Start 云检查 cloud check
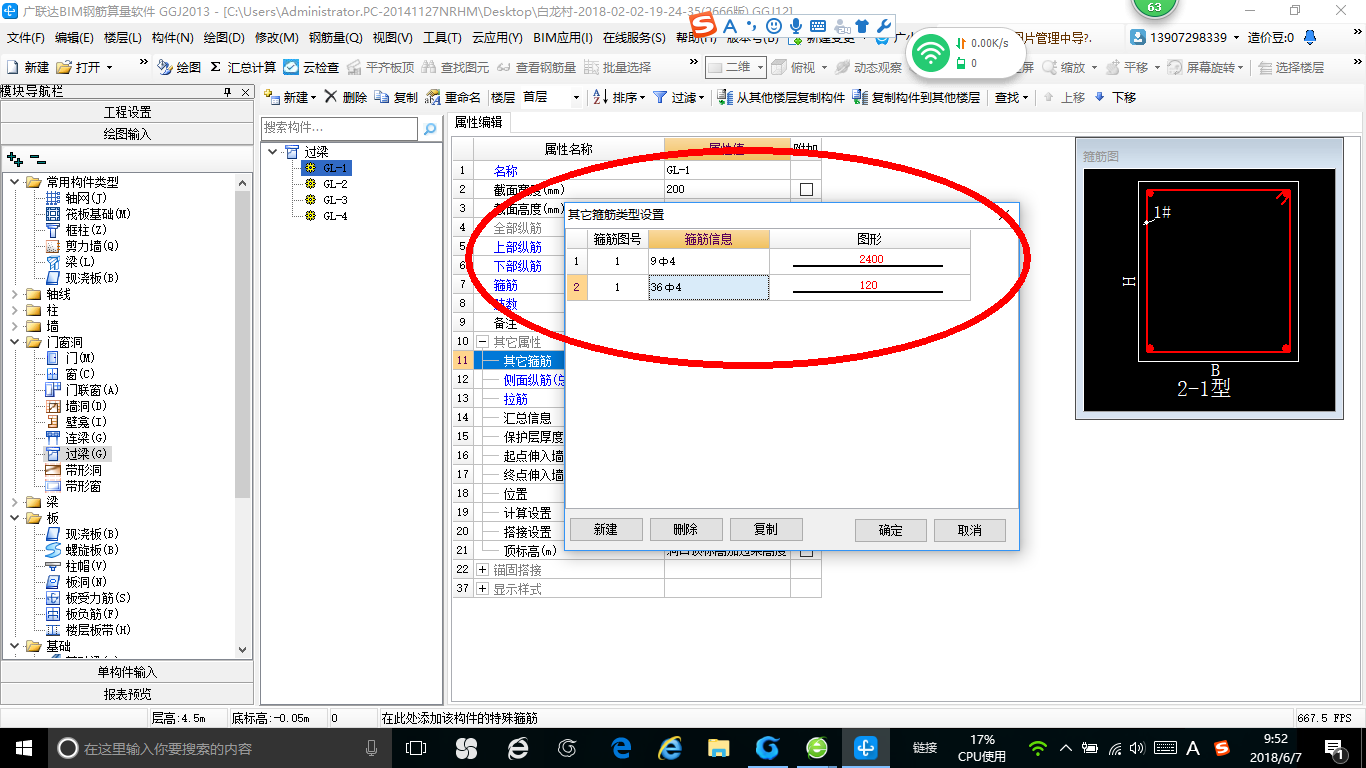The width and height of the screenshot is (1366, 768). pos(311,67)
